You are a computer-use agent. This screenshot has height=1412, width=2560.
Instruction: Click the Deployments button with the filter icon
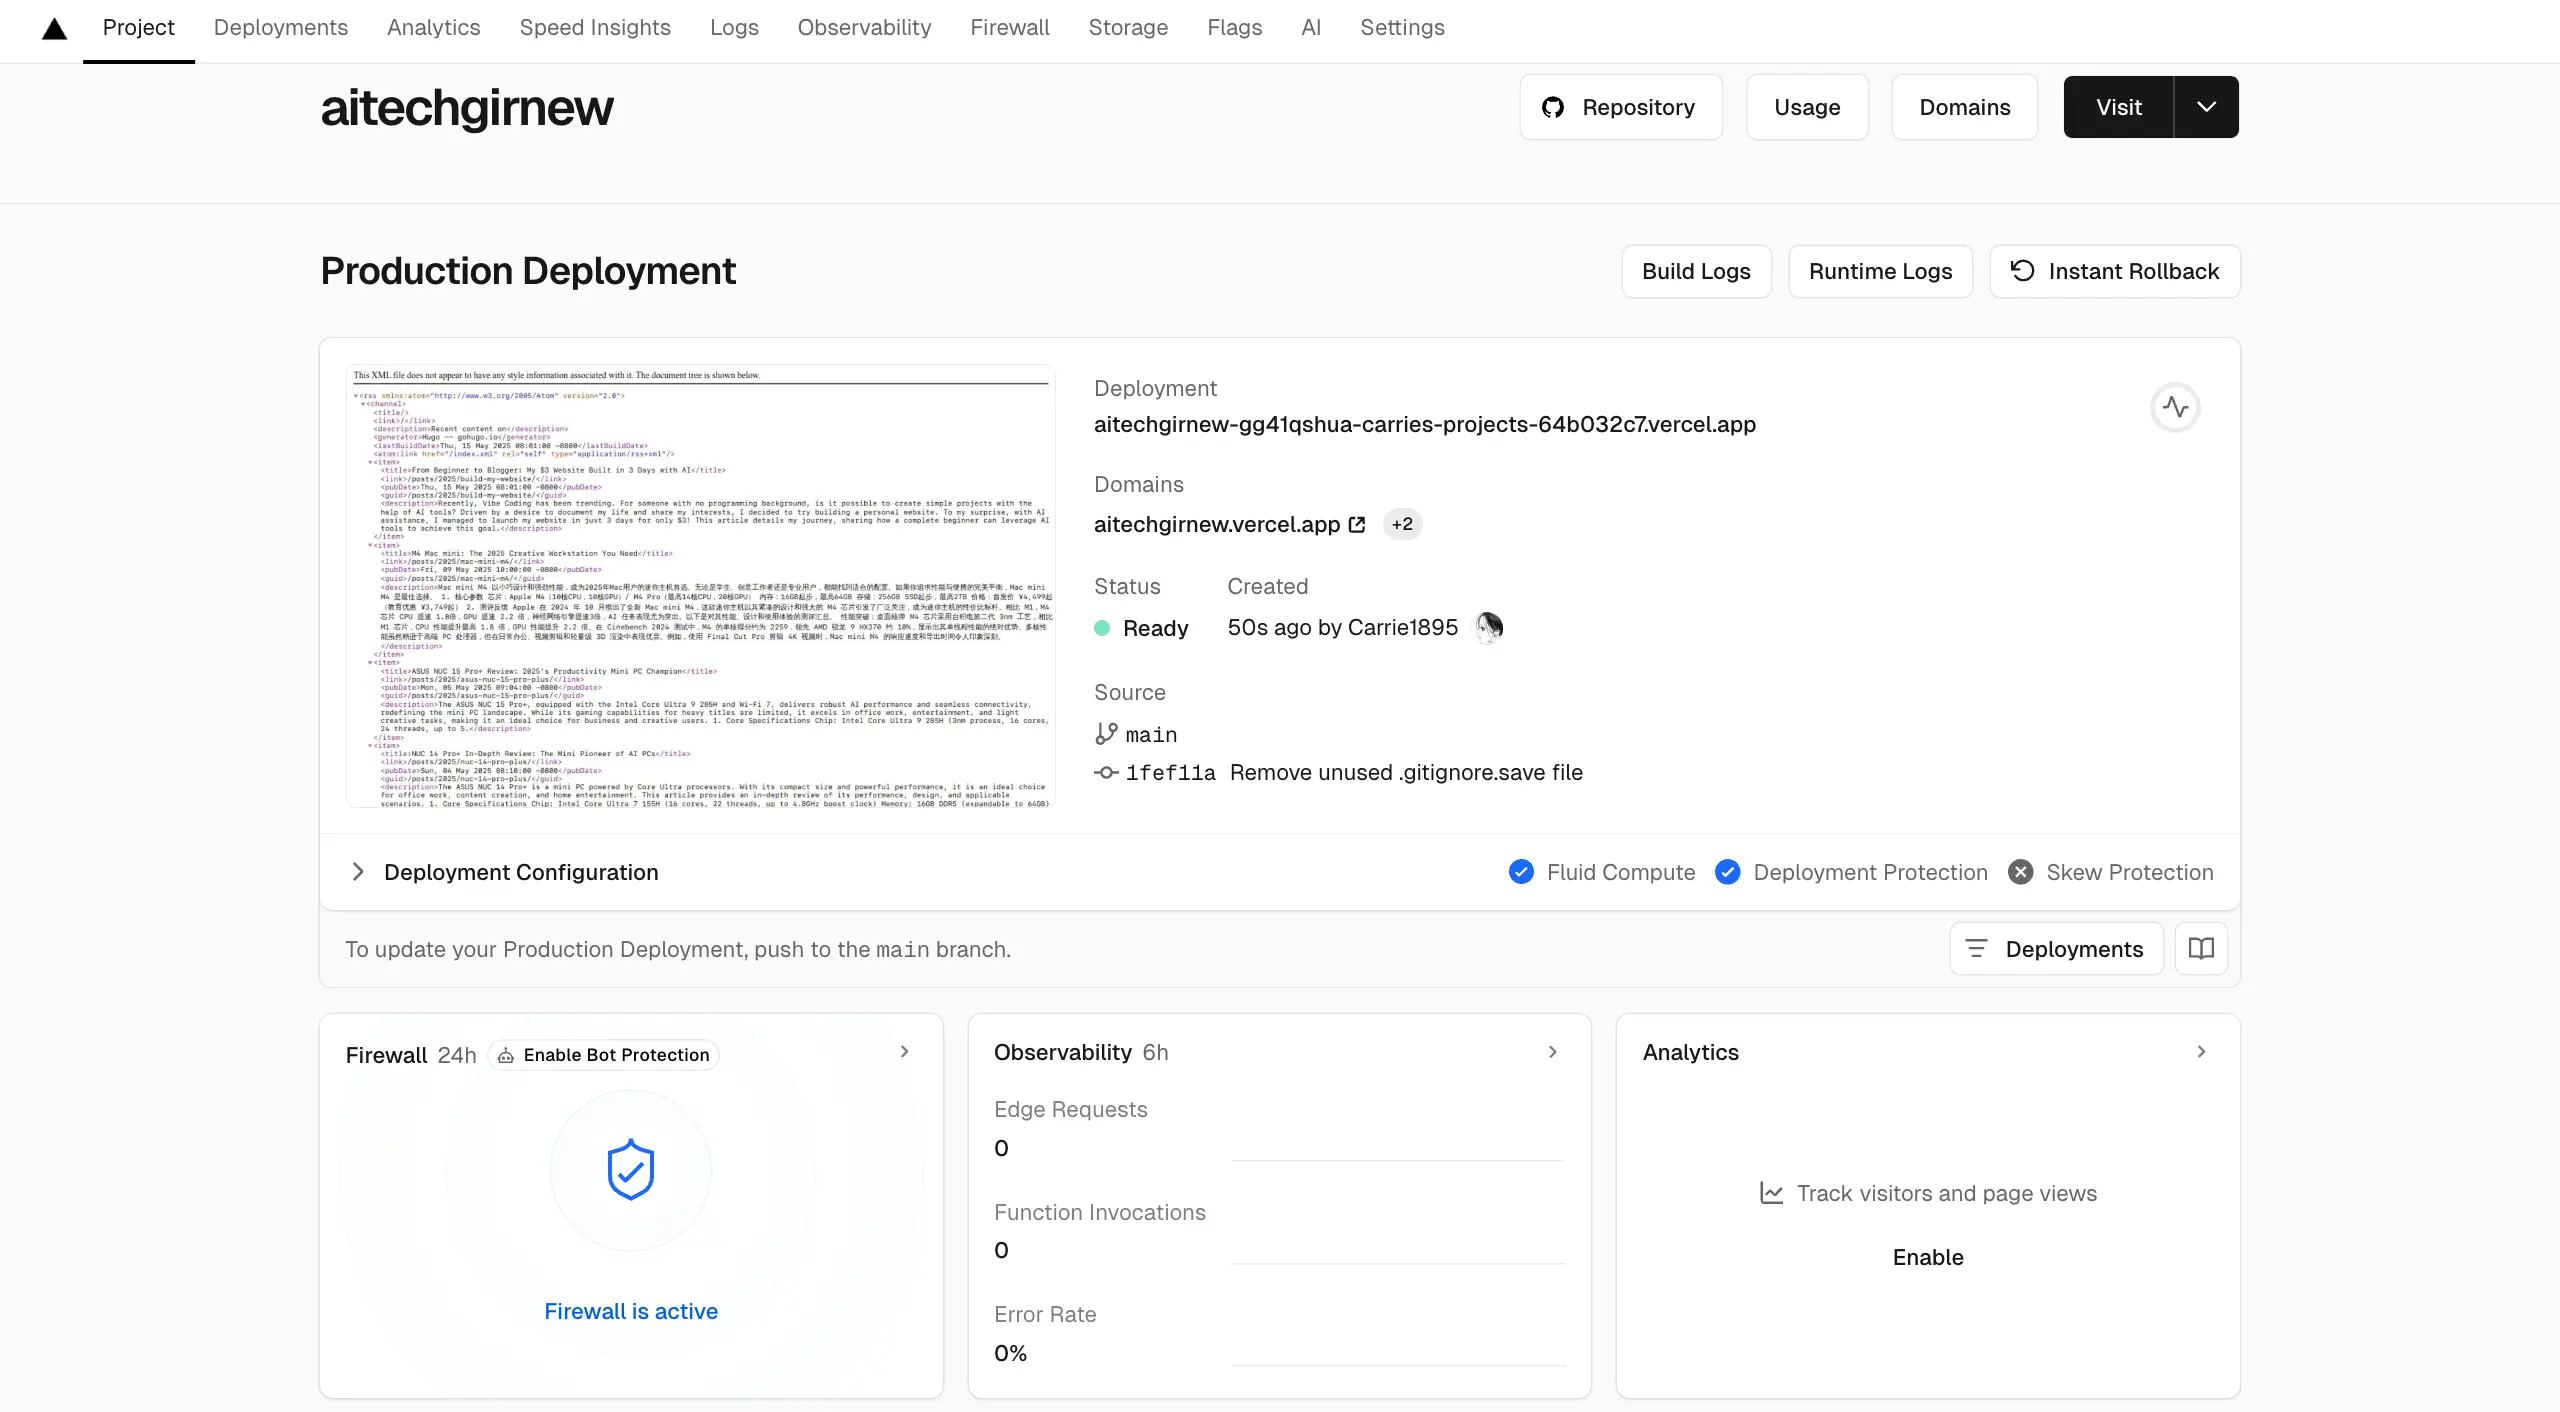(2056, 948)
